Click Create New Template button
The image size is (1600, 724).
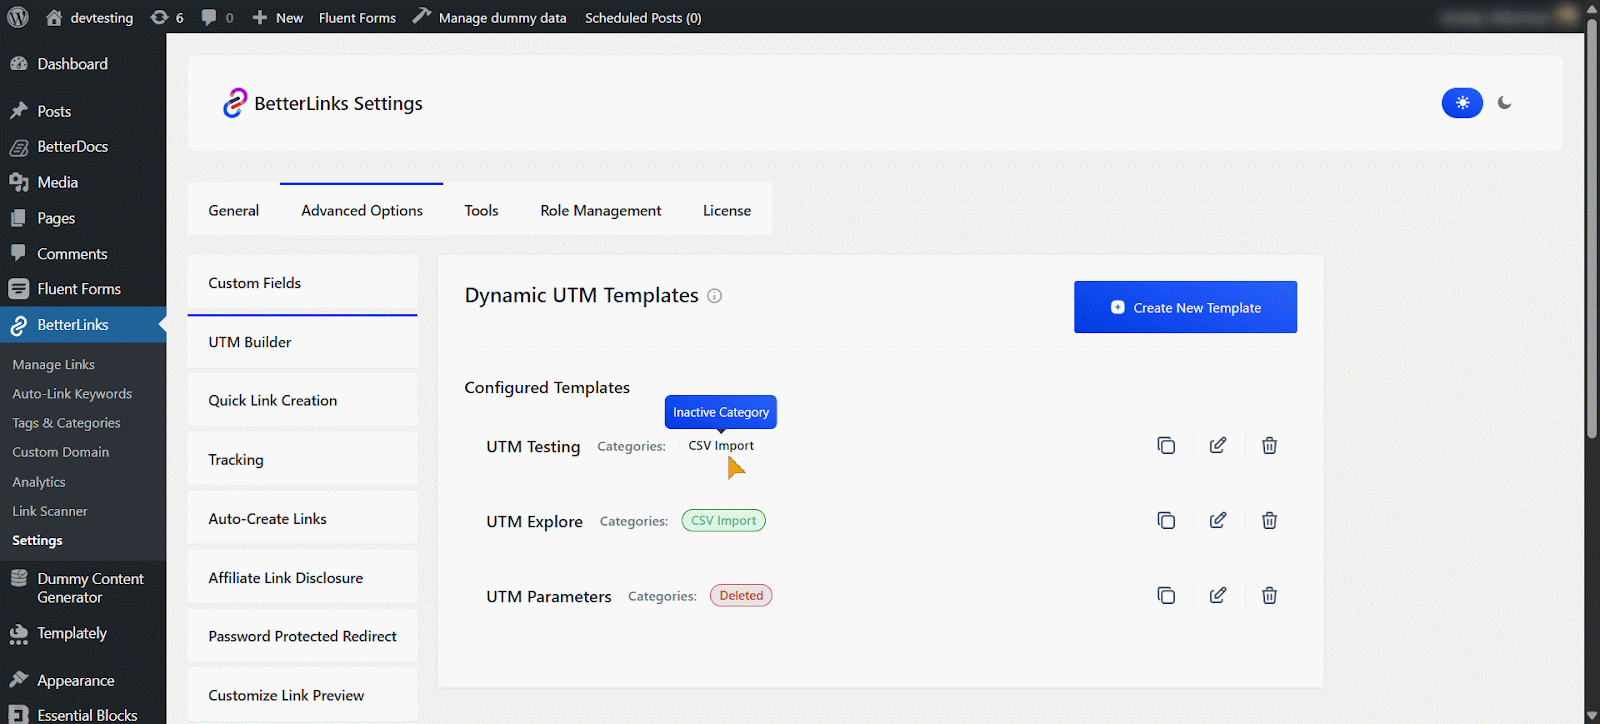[1185, 308]
